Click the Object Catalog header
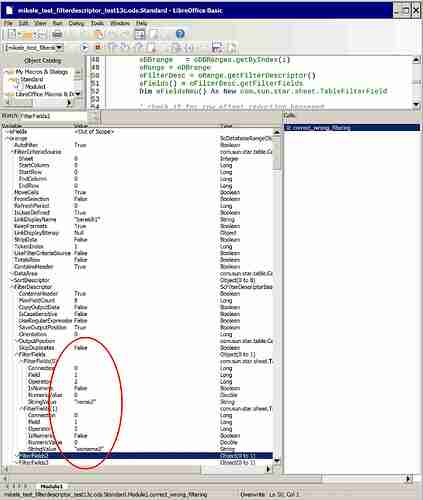This screenshot has height=500, width=423. (42, 60)
